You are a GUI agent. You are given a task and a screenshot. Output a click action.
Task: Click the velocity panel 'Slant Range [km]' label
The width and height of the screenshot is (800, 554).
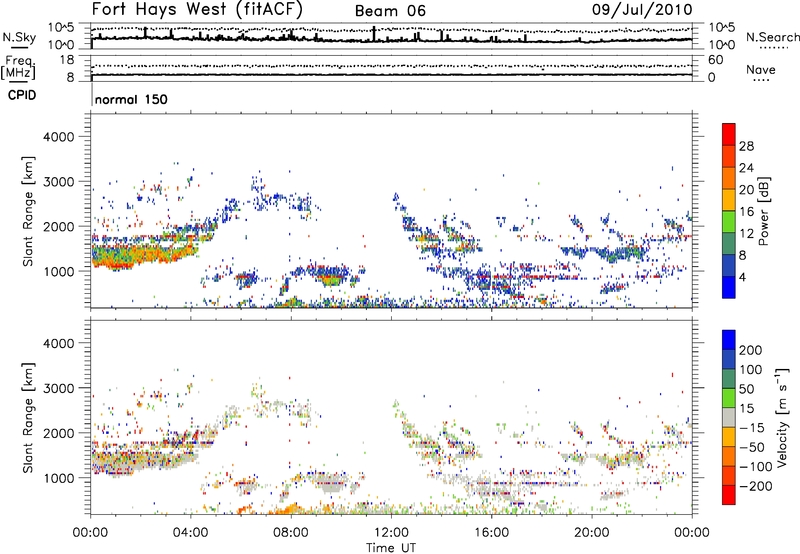(x=29, y=418)
